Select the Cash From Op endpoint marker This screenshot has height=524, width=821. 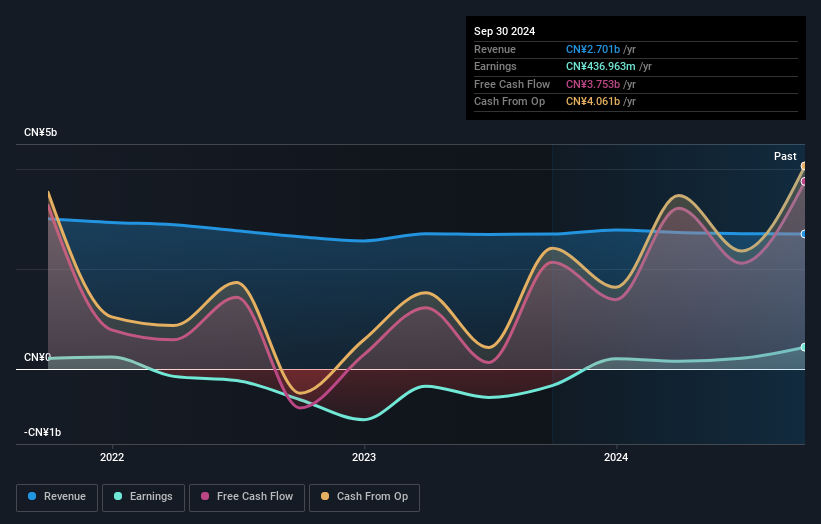[x=804, y=166]
